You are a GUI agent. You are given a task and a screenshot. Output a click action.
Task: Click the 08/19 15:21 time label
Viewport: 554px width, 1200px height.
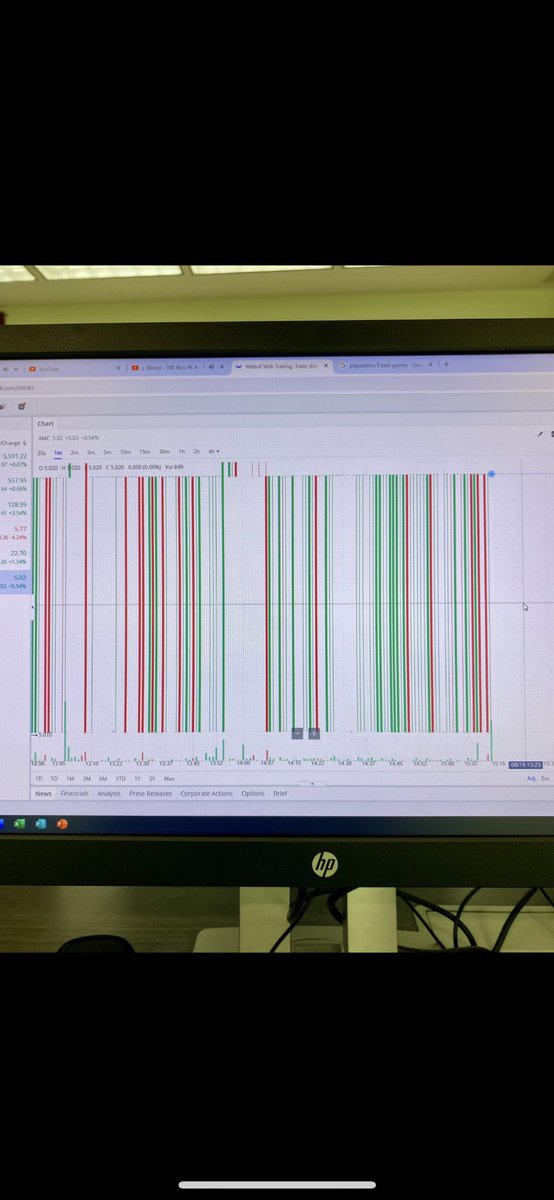(525, 764)
